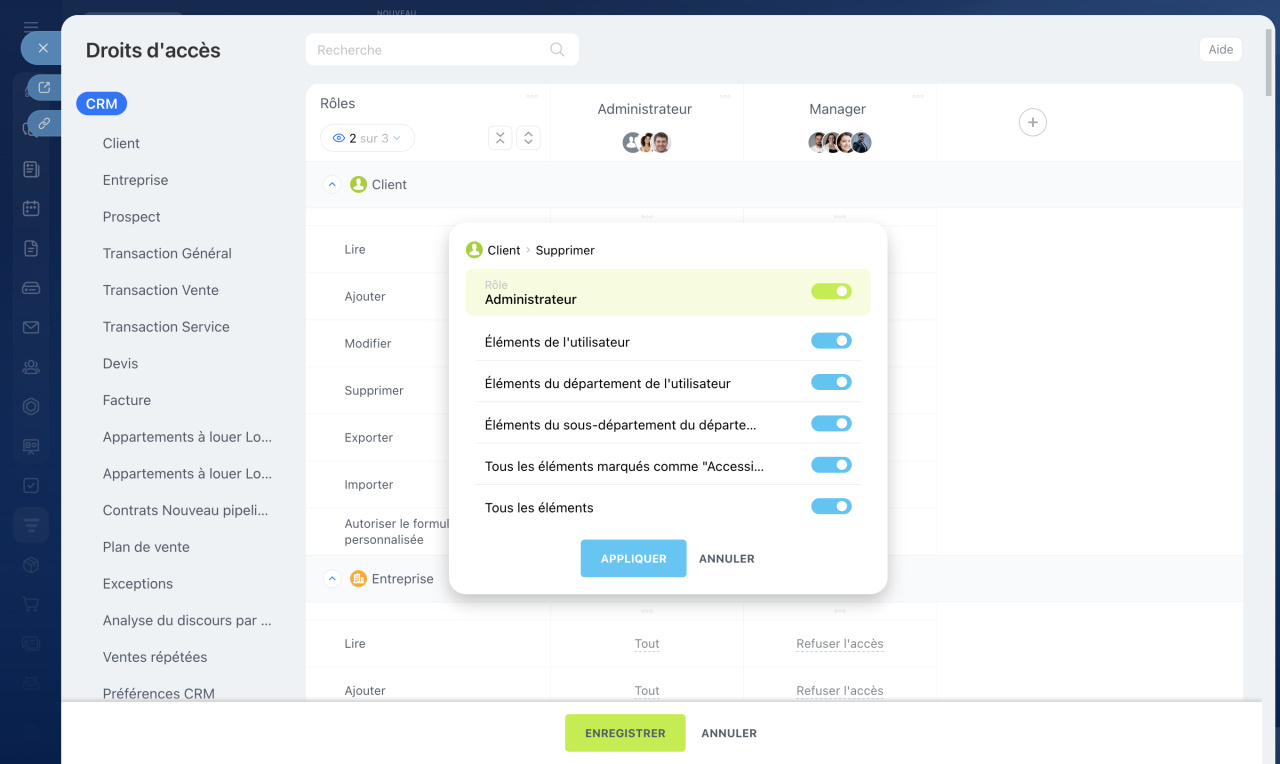Open the Administrateur column three-dot menu
The width and height of the screenshot is (1280, 764).
click(725, 97)
